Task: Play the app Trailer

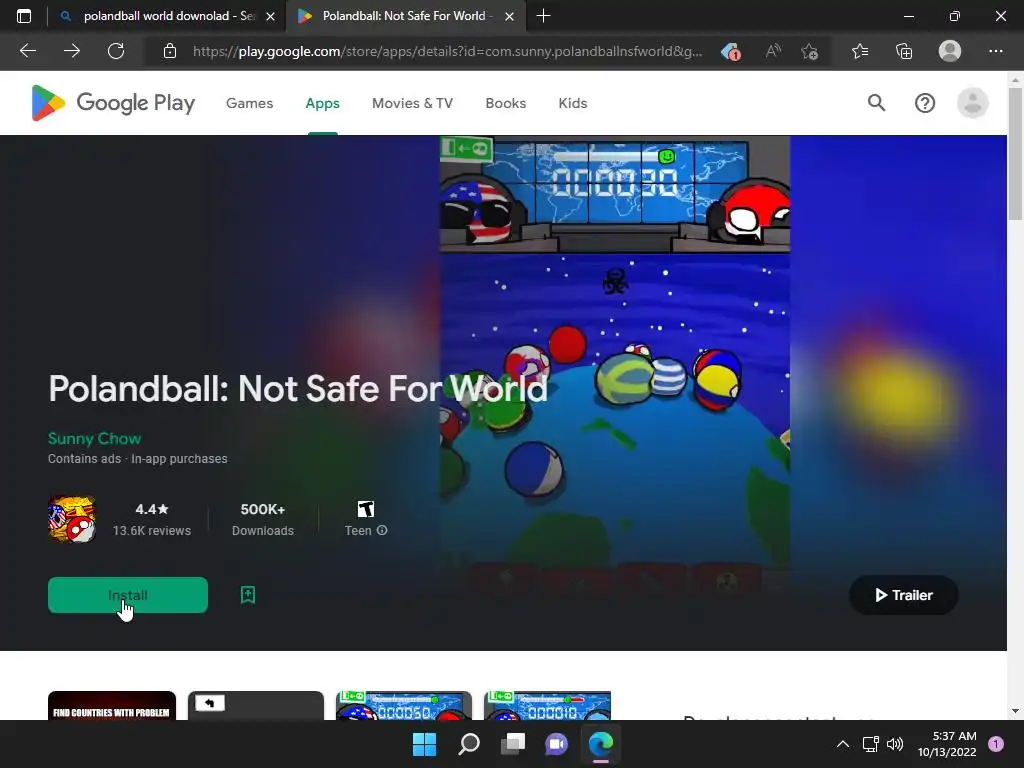Action: pyautogui.click(x=904, y=595)
